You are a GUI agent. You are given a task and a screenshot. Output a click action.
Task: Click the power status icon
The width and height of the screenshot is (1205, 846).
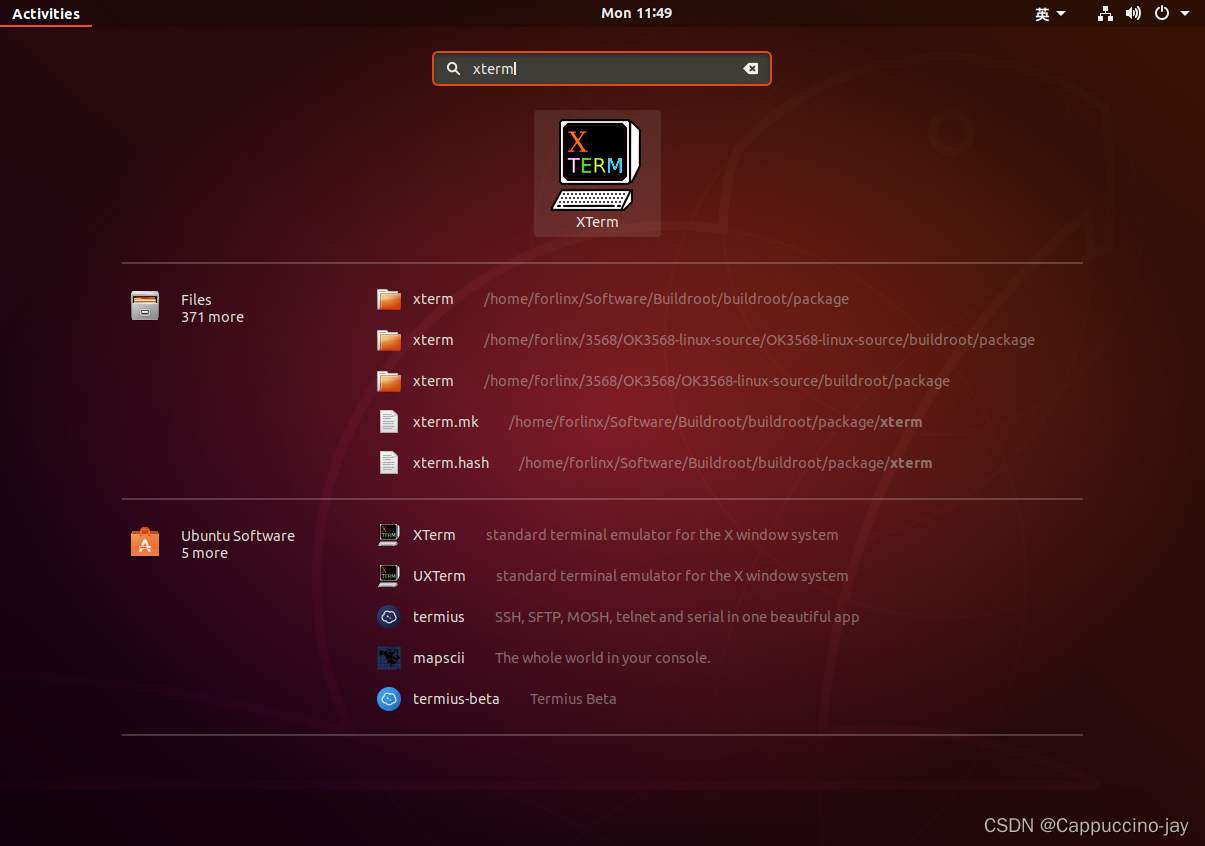click(x=1161, y=13)
